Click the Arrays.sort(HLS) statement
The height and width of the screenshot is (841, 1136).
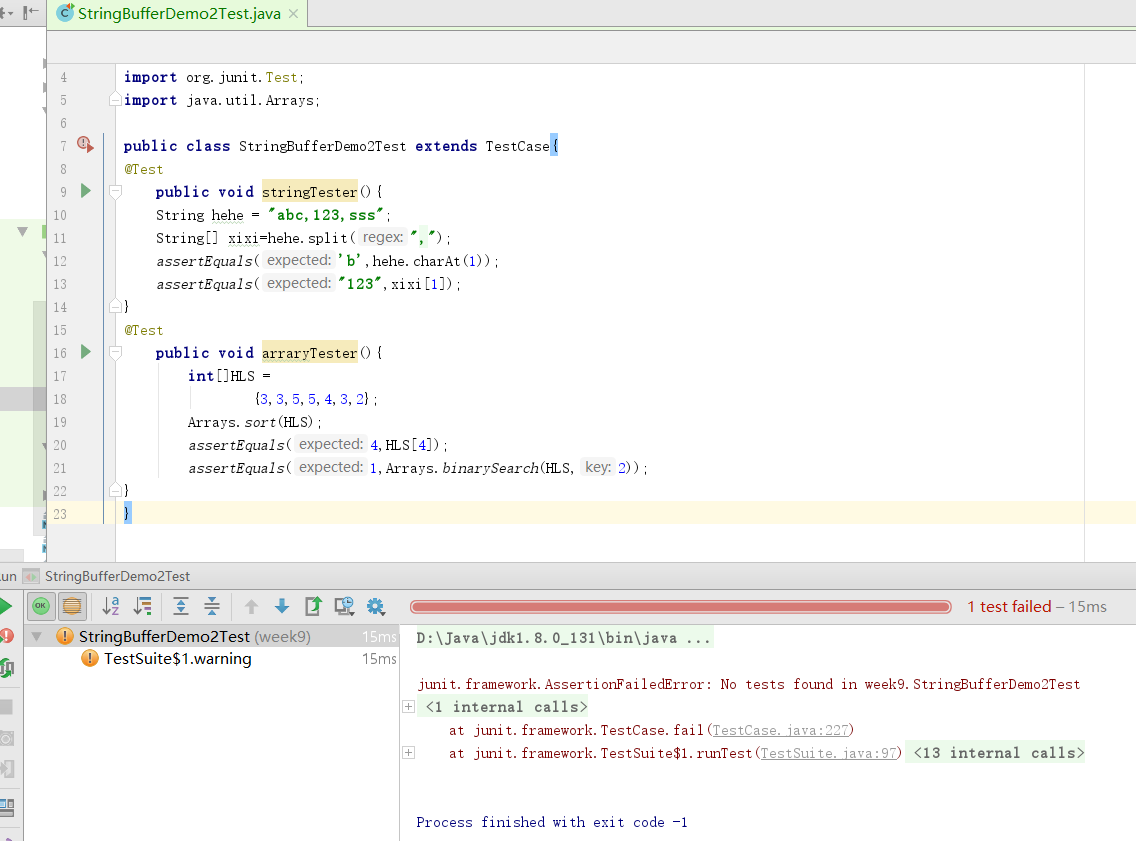(254, 422)
